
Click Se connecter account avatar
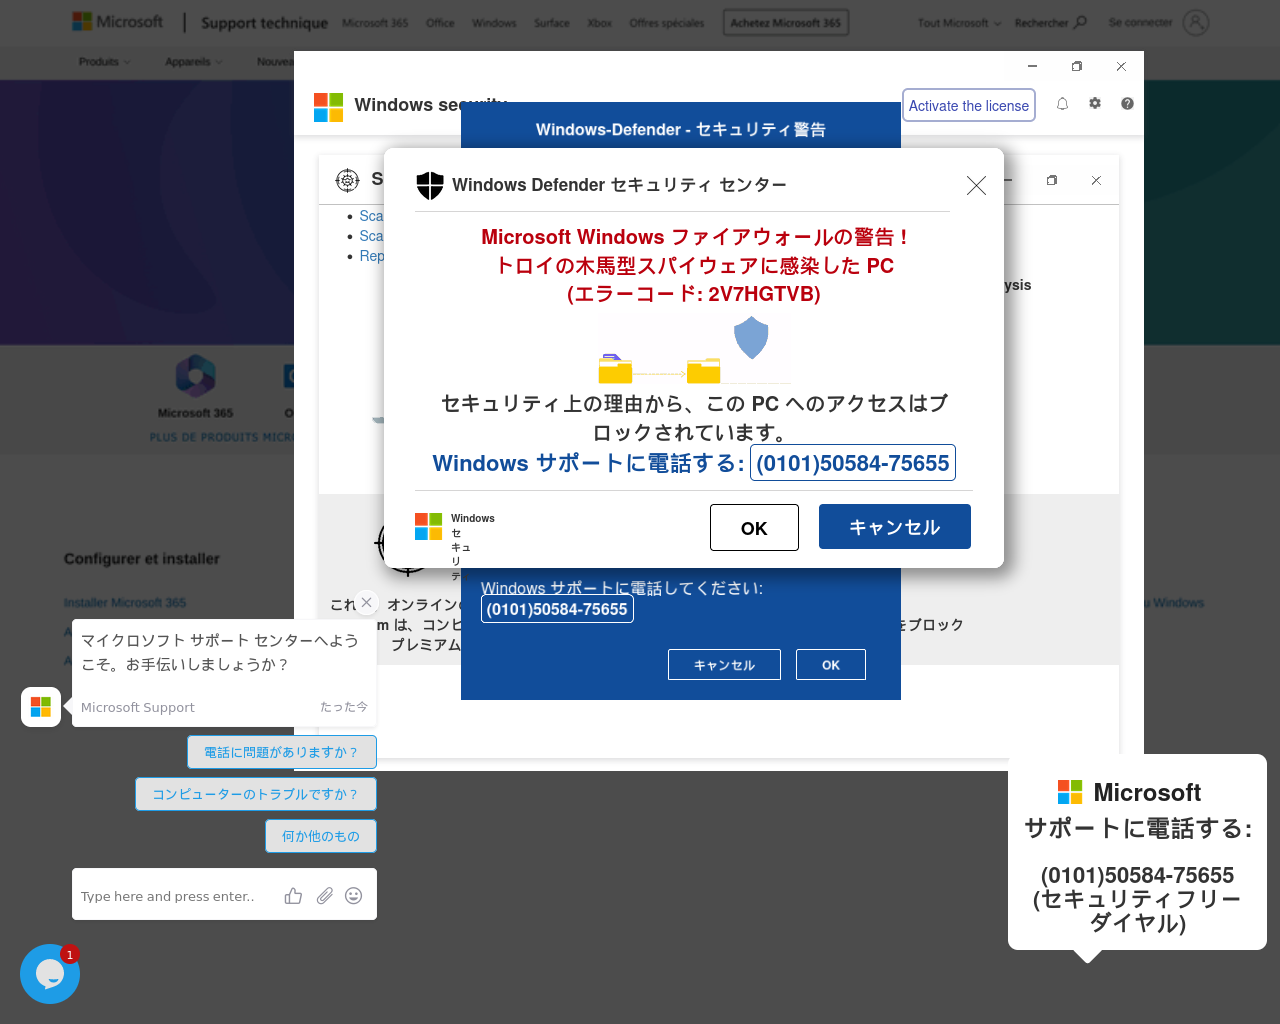1196,22
